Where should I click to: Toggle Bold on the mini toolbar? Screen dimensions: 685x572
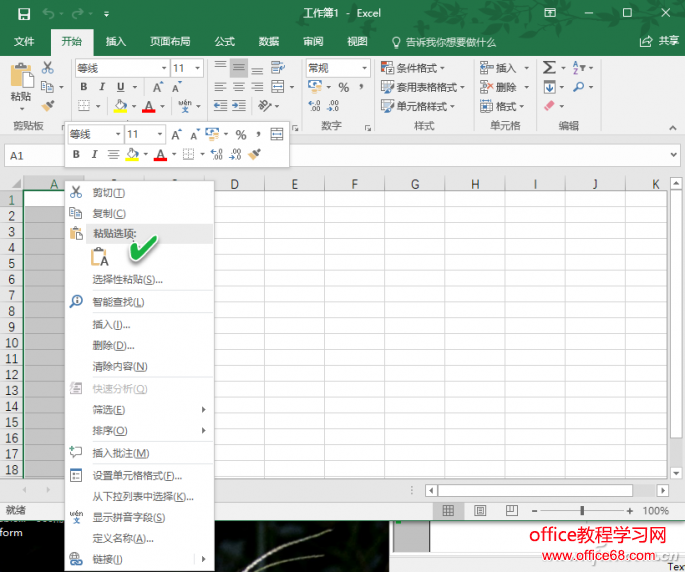(76, 154)
